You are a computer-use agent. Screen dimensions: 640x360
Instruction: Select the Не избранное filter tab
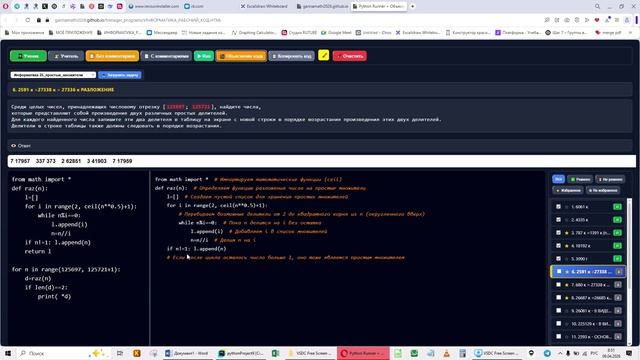pyautogui.click(x=603, y=191)
